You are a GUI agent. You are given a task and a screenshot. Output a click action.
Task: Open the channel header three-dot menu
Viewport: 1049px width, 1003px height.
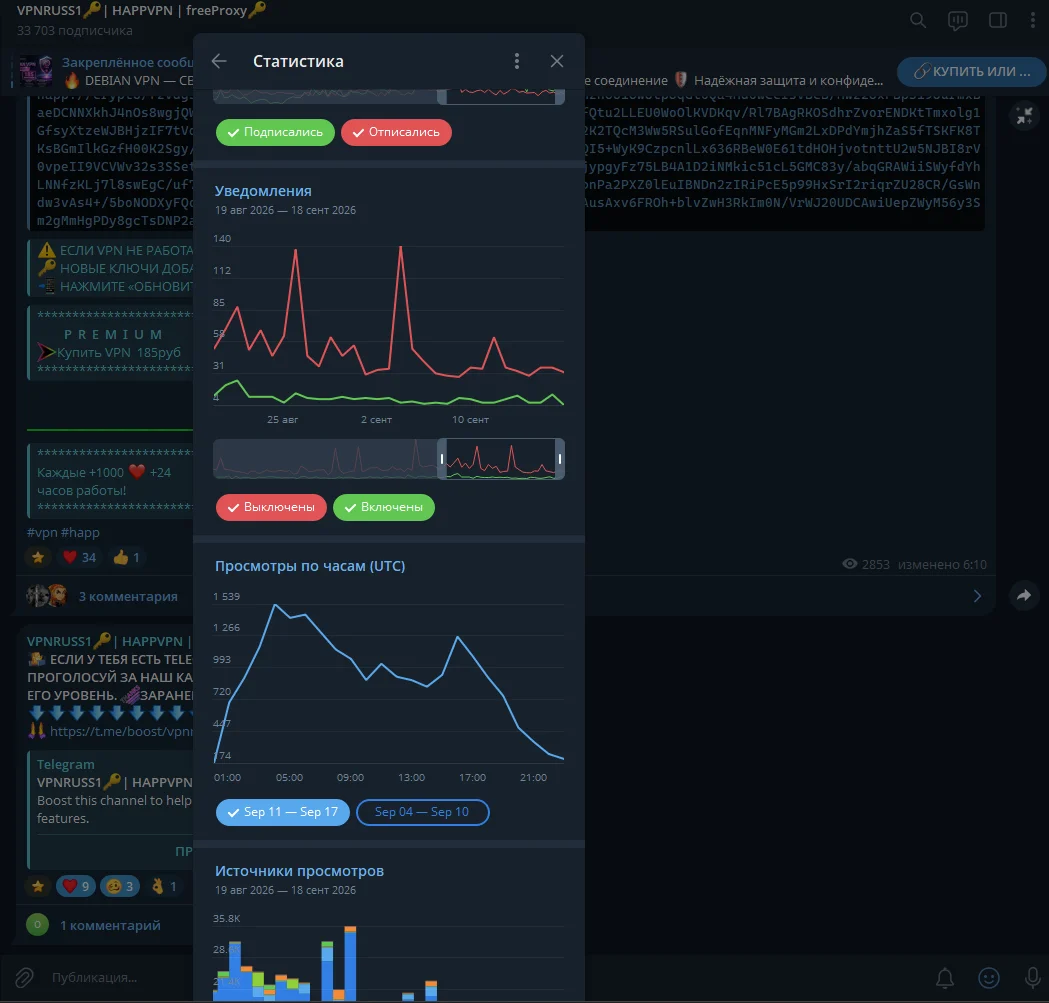(1033, 20)
